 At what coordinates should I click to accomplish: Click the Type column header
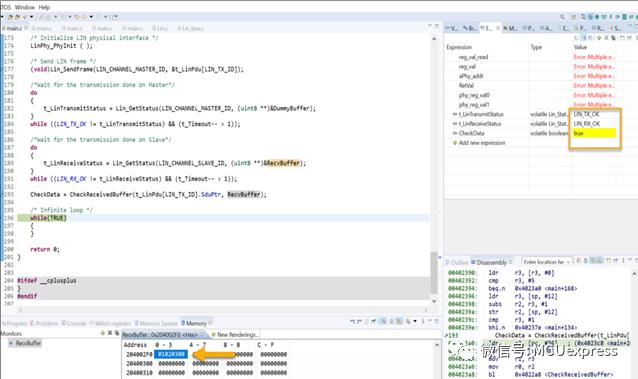(536, 47)
